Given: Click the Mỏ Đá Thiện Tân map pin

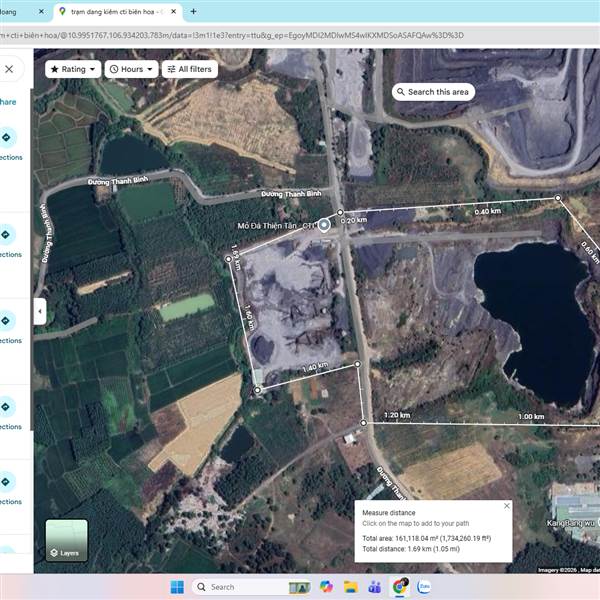Looking at the screenshot, I should point(323,225).
